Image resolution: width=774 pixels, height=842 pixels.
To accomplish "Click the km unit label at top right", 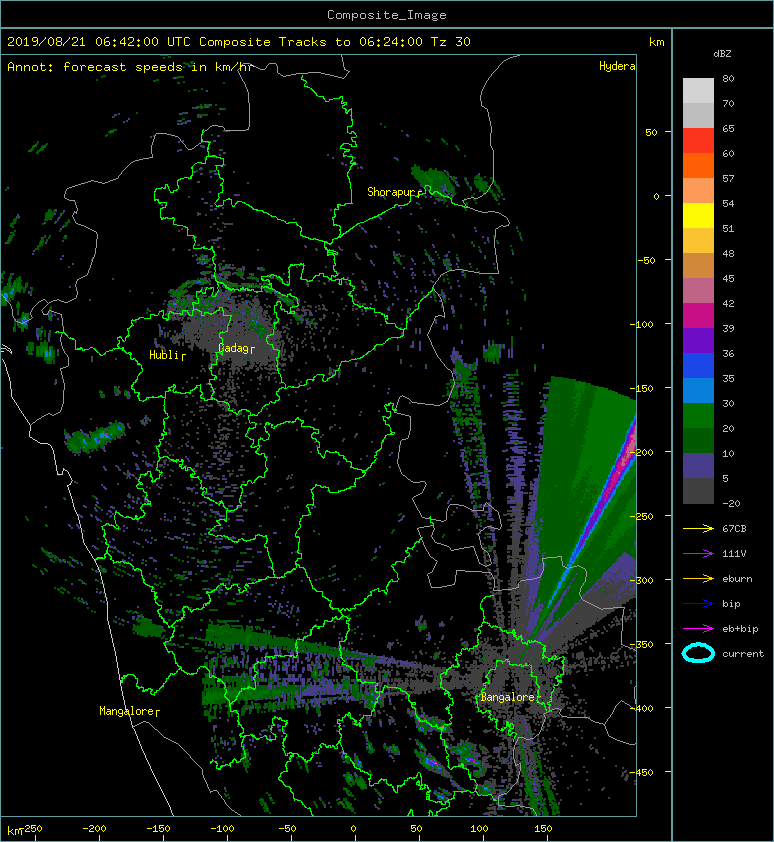I will pyautogui.click(x=656, y=41).
